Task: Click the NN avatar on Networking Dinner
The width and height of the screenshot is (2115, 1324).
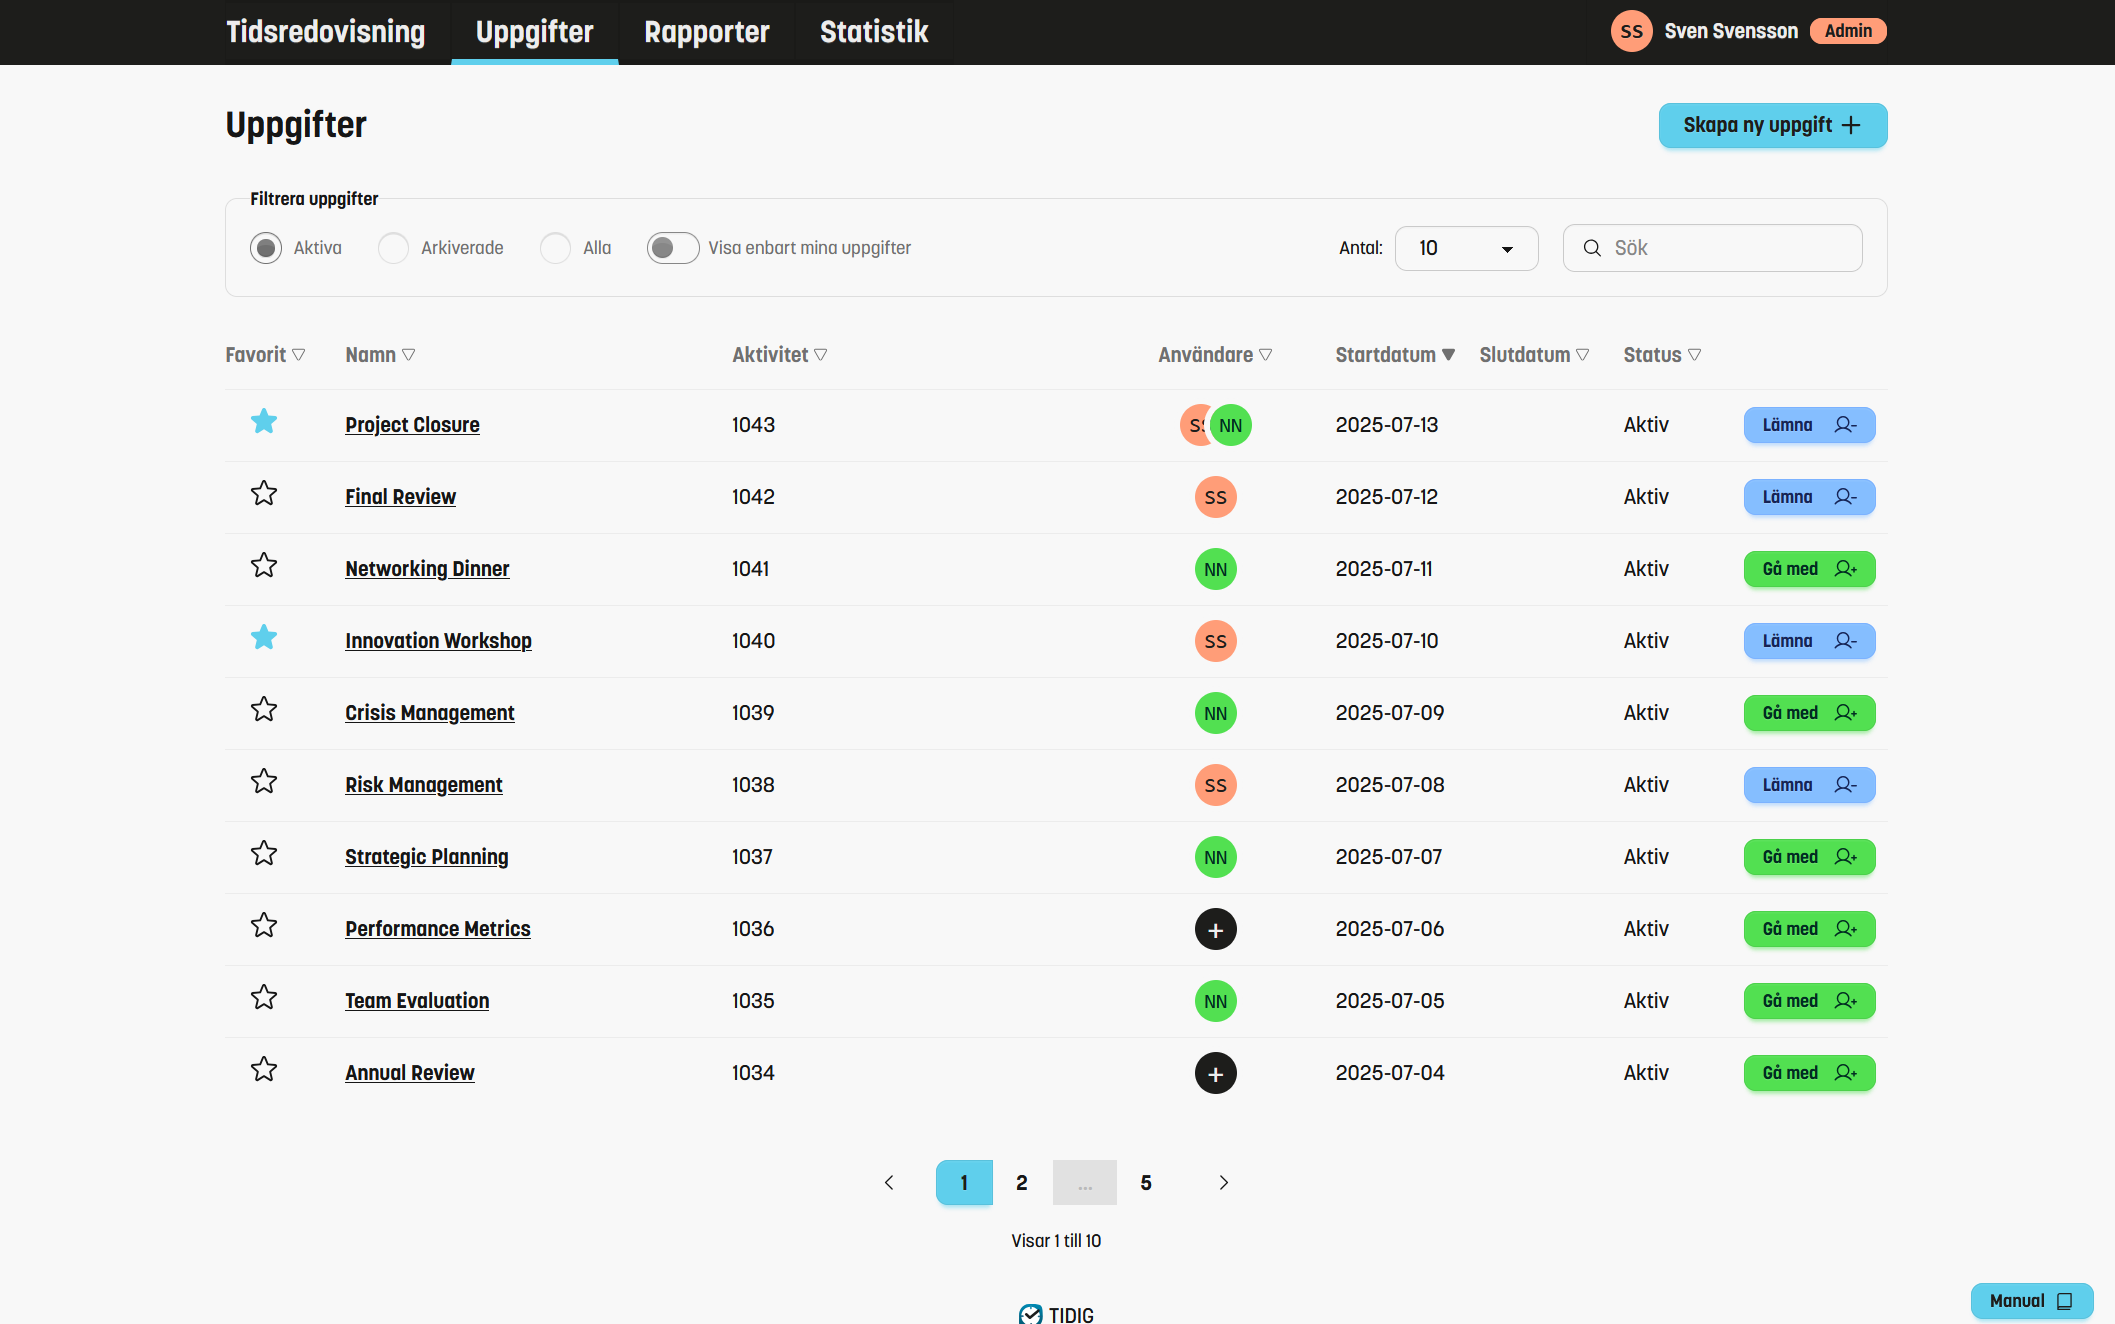Action: [x=1215, y=569]
